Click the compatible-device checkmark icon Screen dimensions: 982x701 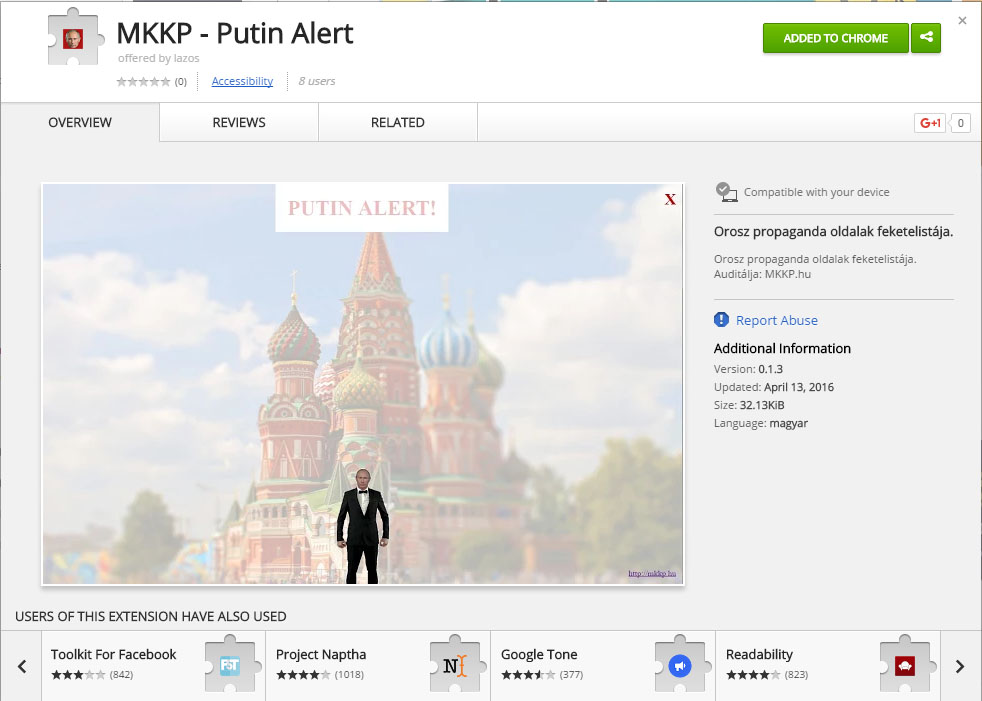coord(726,192)
